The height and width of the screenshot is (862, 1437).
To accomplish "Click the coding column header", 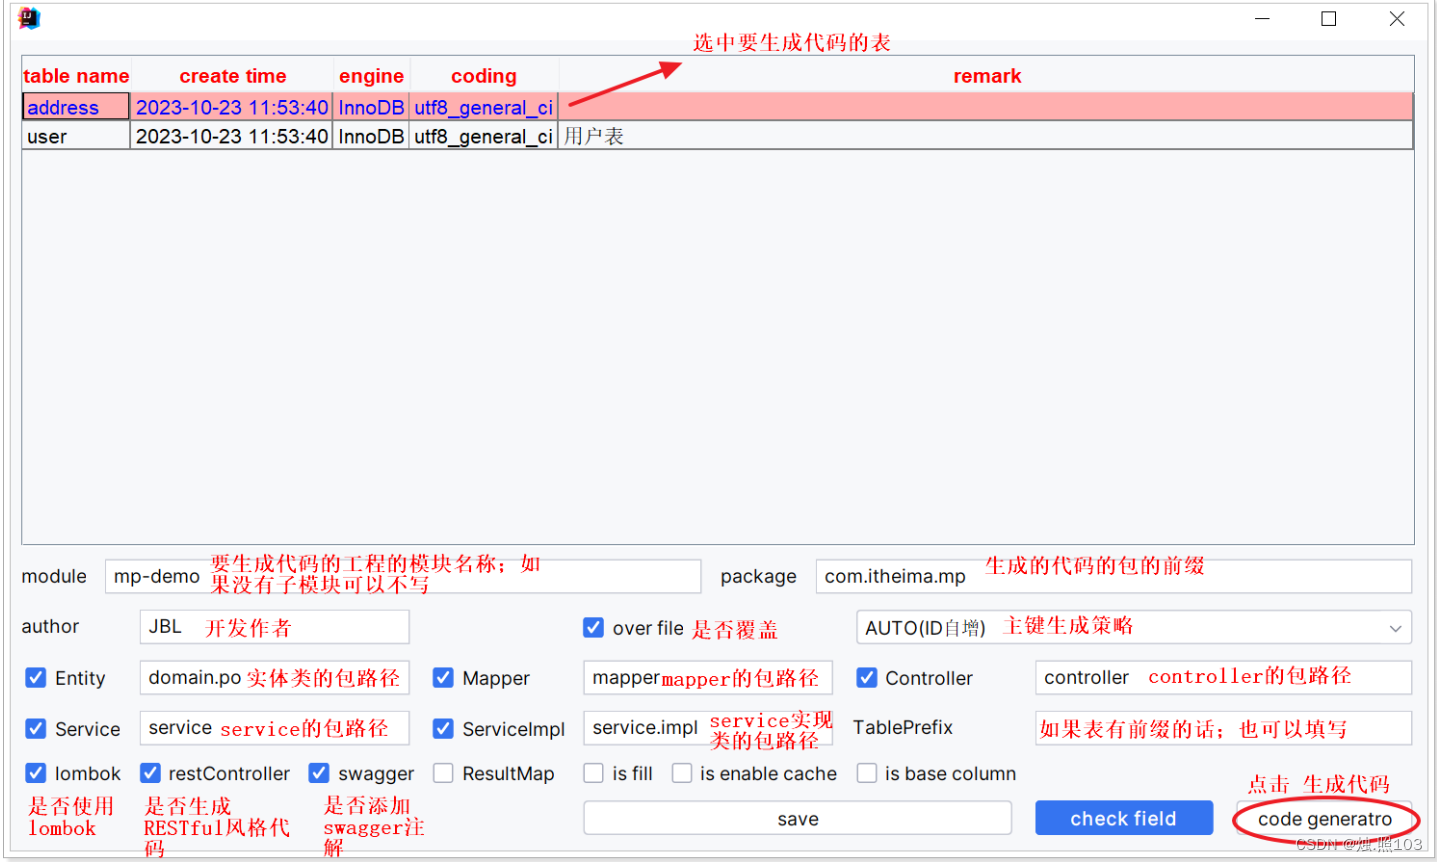I will click(484, 76).
